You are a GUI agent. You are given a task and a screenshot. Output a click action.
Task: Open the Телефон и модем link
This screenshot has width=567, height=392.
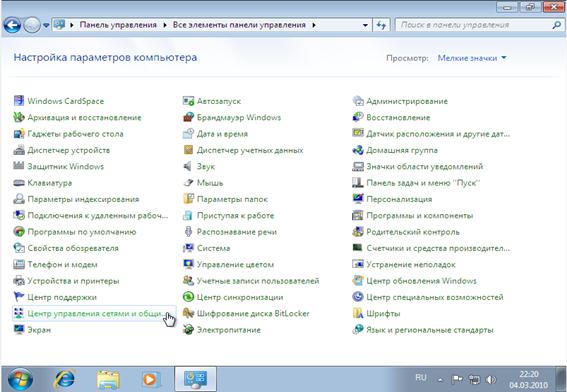pos(62,264)
